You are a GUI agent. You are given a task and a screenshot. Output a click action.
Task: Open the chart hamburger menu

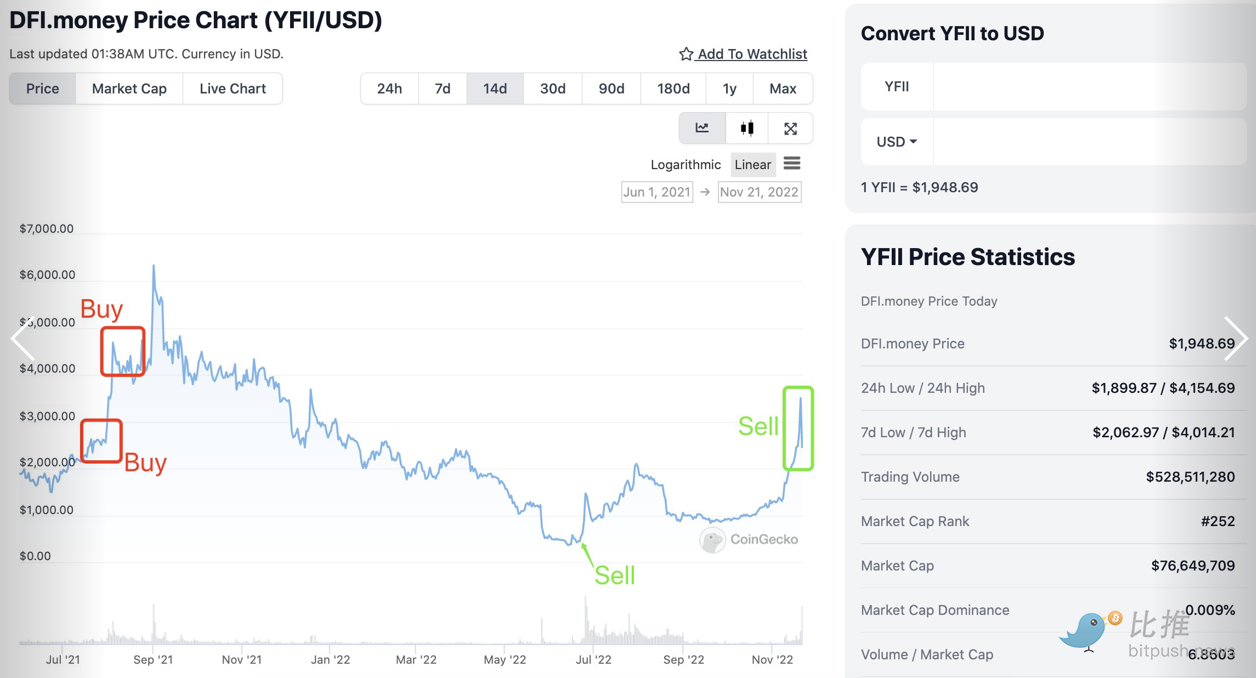click(792, 164)
